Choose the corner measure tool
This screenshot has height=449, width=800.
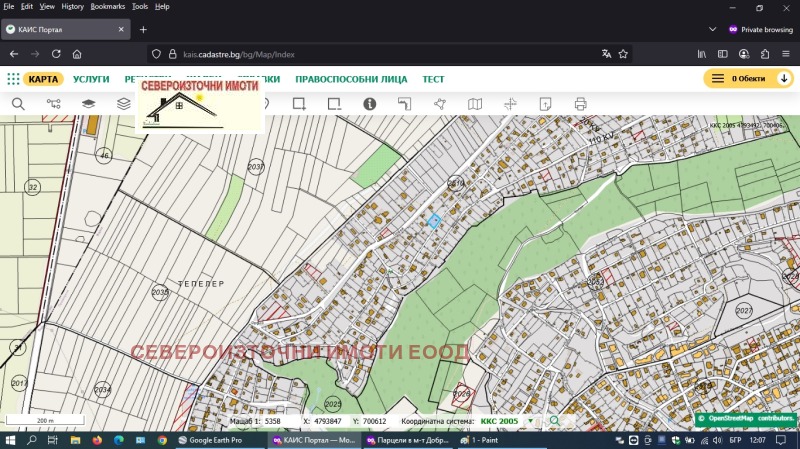pos(405,104)
